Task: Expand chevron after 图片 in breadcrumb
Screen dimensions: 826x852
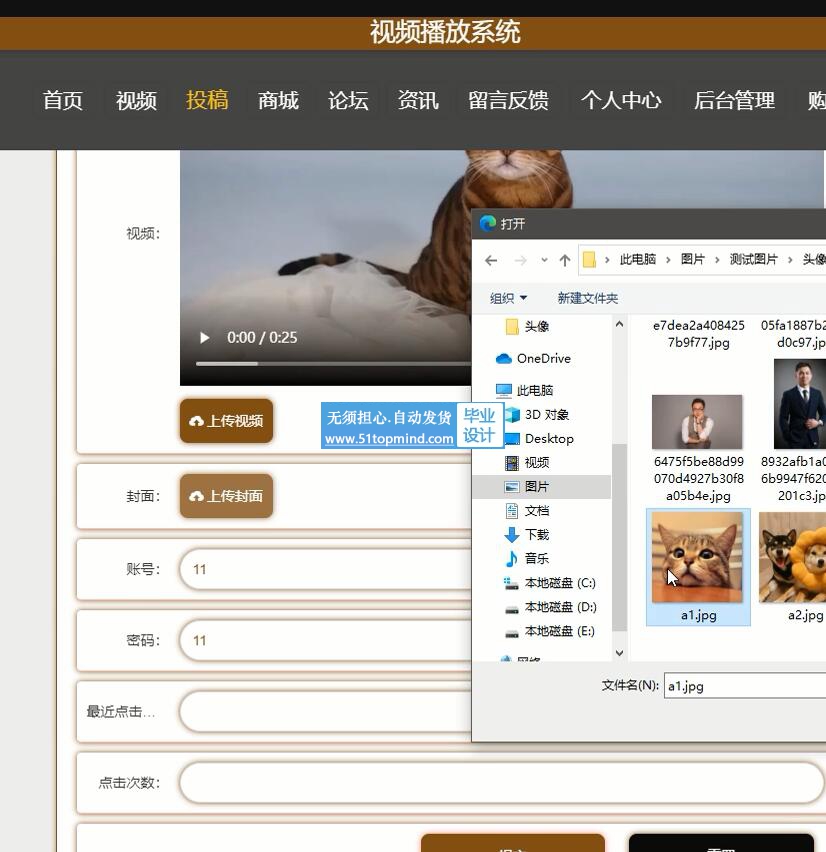Action: pos(717,260)
